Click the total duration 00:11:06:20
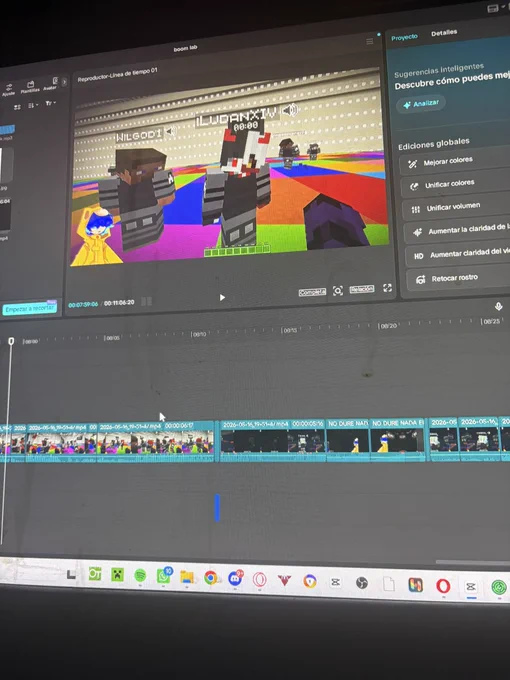 119,303
